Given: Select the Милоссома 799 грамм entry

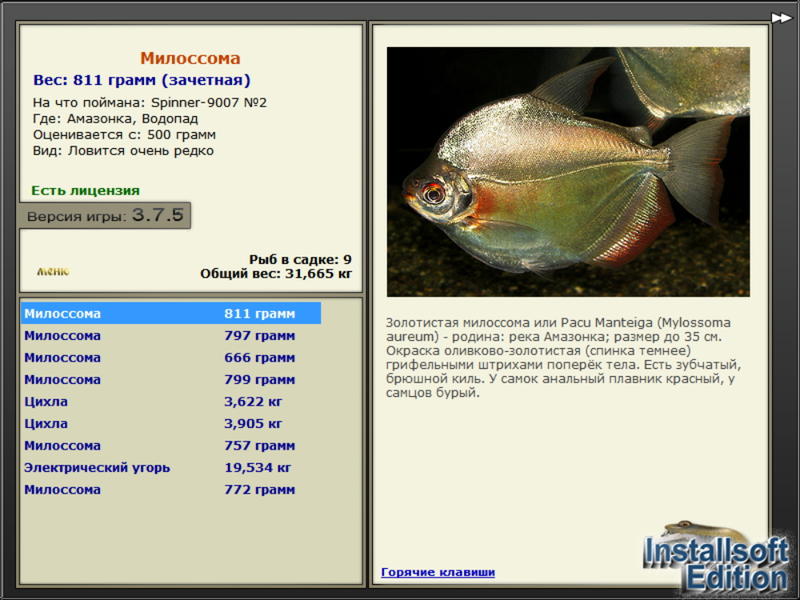Looking at the screenshot, I should (171, 380).
